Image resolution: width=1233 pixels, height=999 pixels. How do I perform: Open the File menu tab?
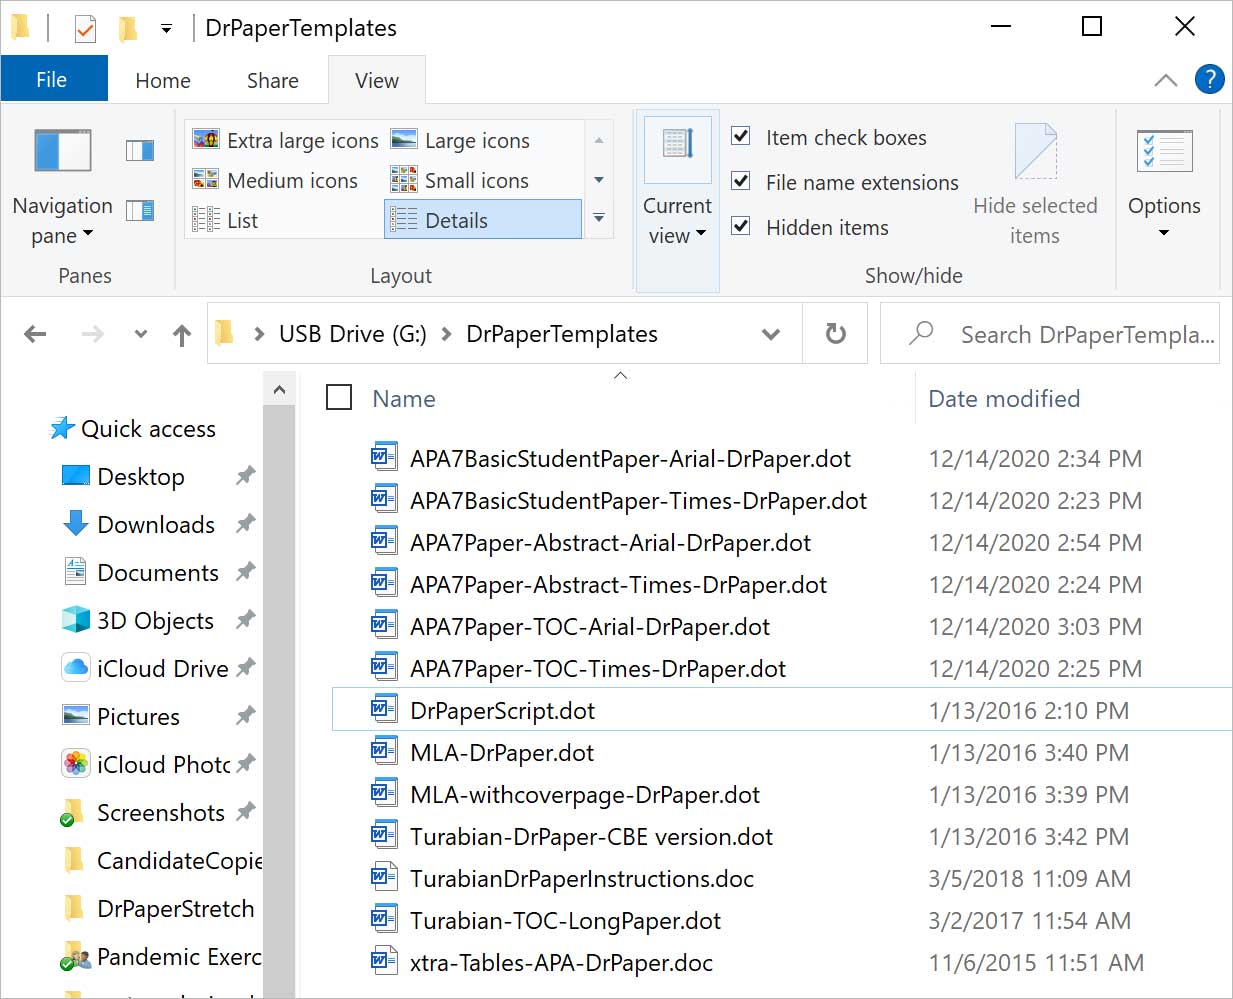[x=52, y=80]
